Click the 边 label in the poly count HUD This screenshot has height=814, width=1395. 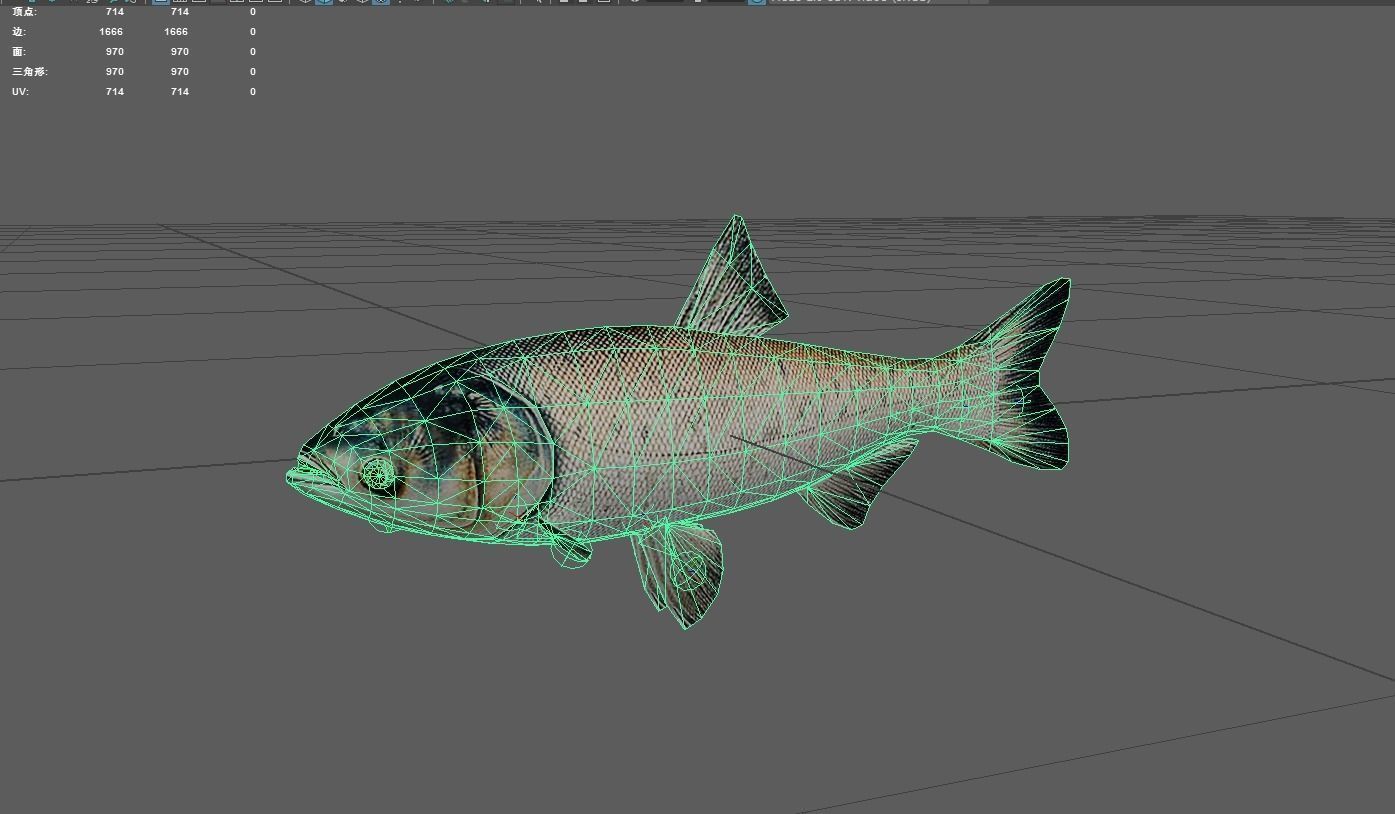[19, 32]
